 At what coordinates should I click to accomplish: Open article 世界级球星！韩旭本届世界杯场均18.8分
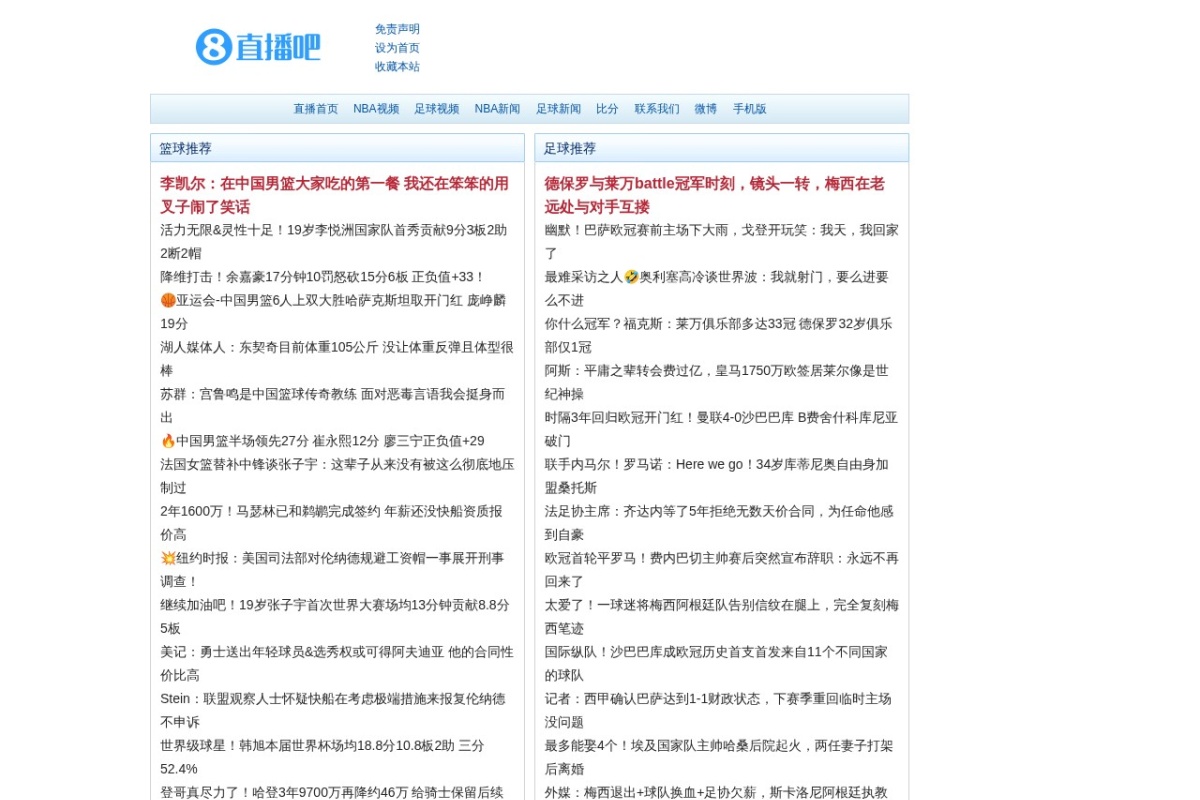(323, 757)
